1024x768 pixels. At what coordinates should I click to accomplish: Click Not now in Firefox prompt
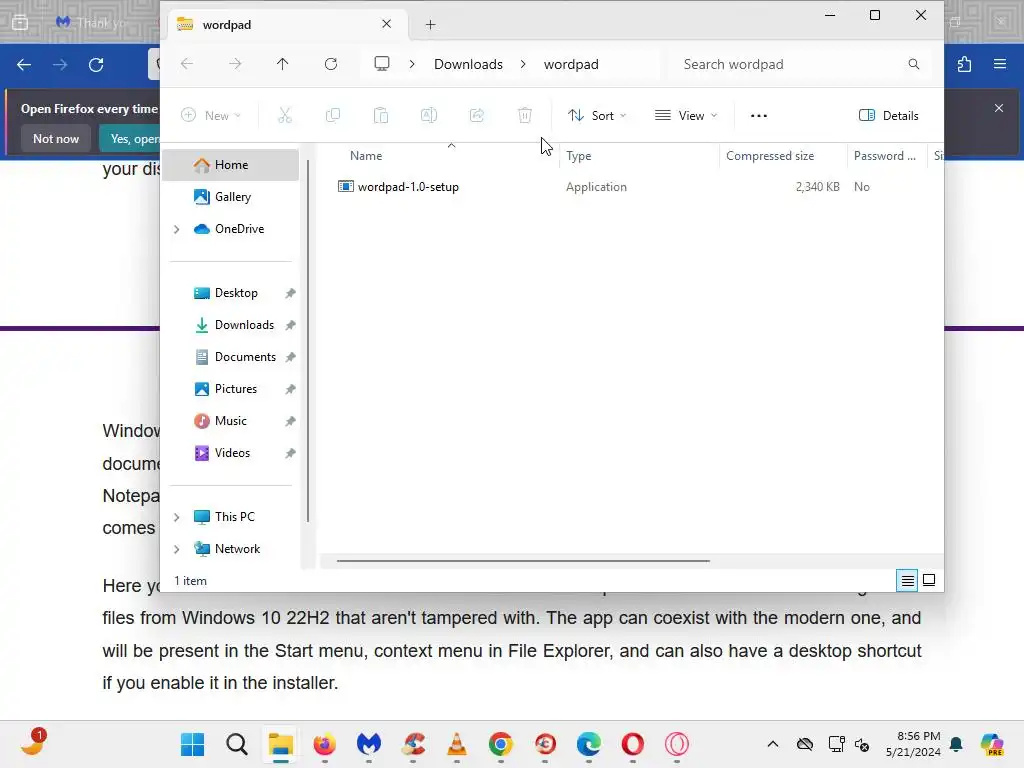click(x=56, y=138)
